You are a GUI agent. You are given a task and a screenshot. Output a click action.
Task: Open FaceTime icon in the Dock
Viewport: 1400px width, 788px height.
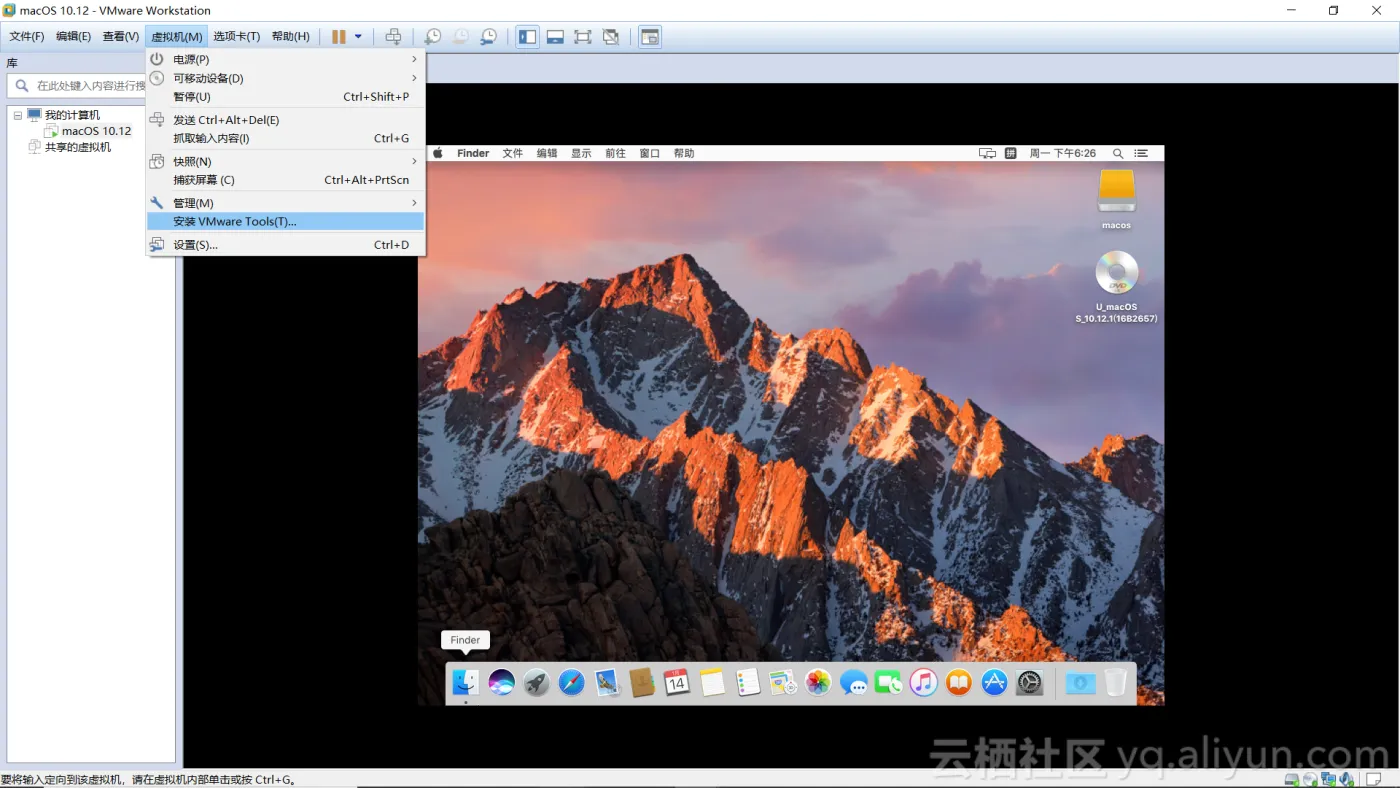[888, 683]
